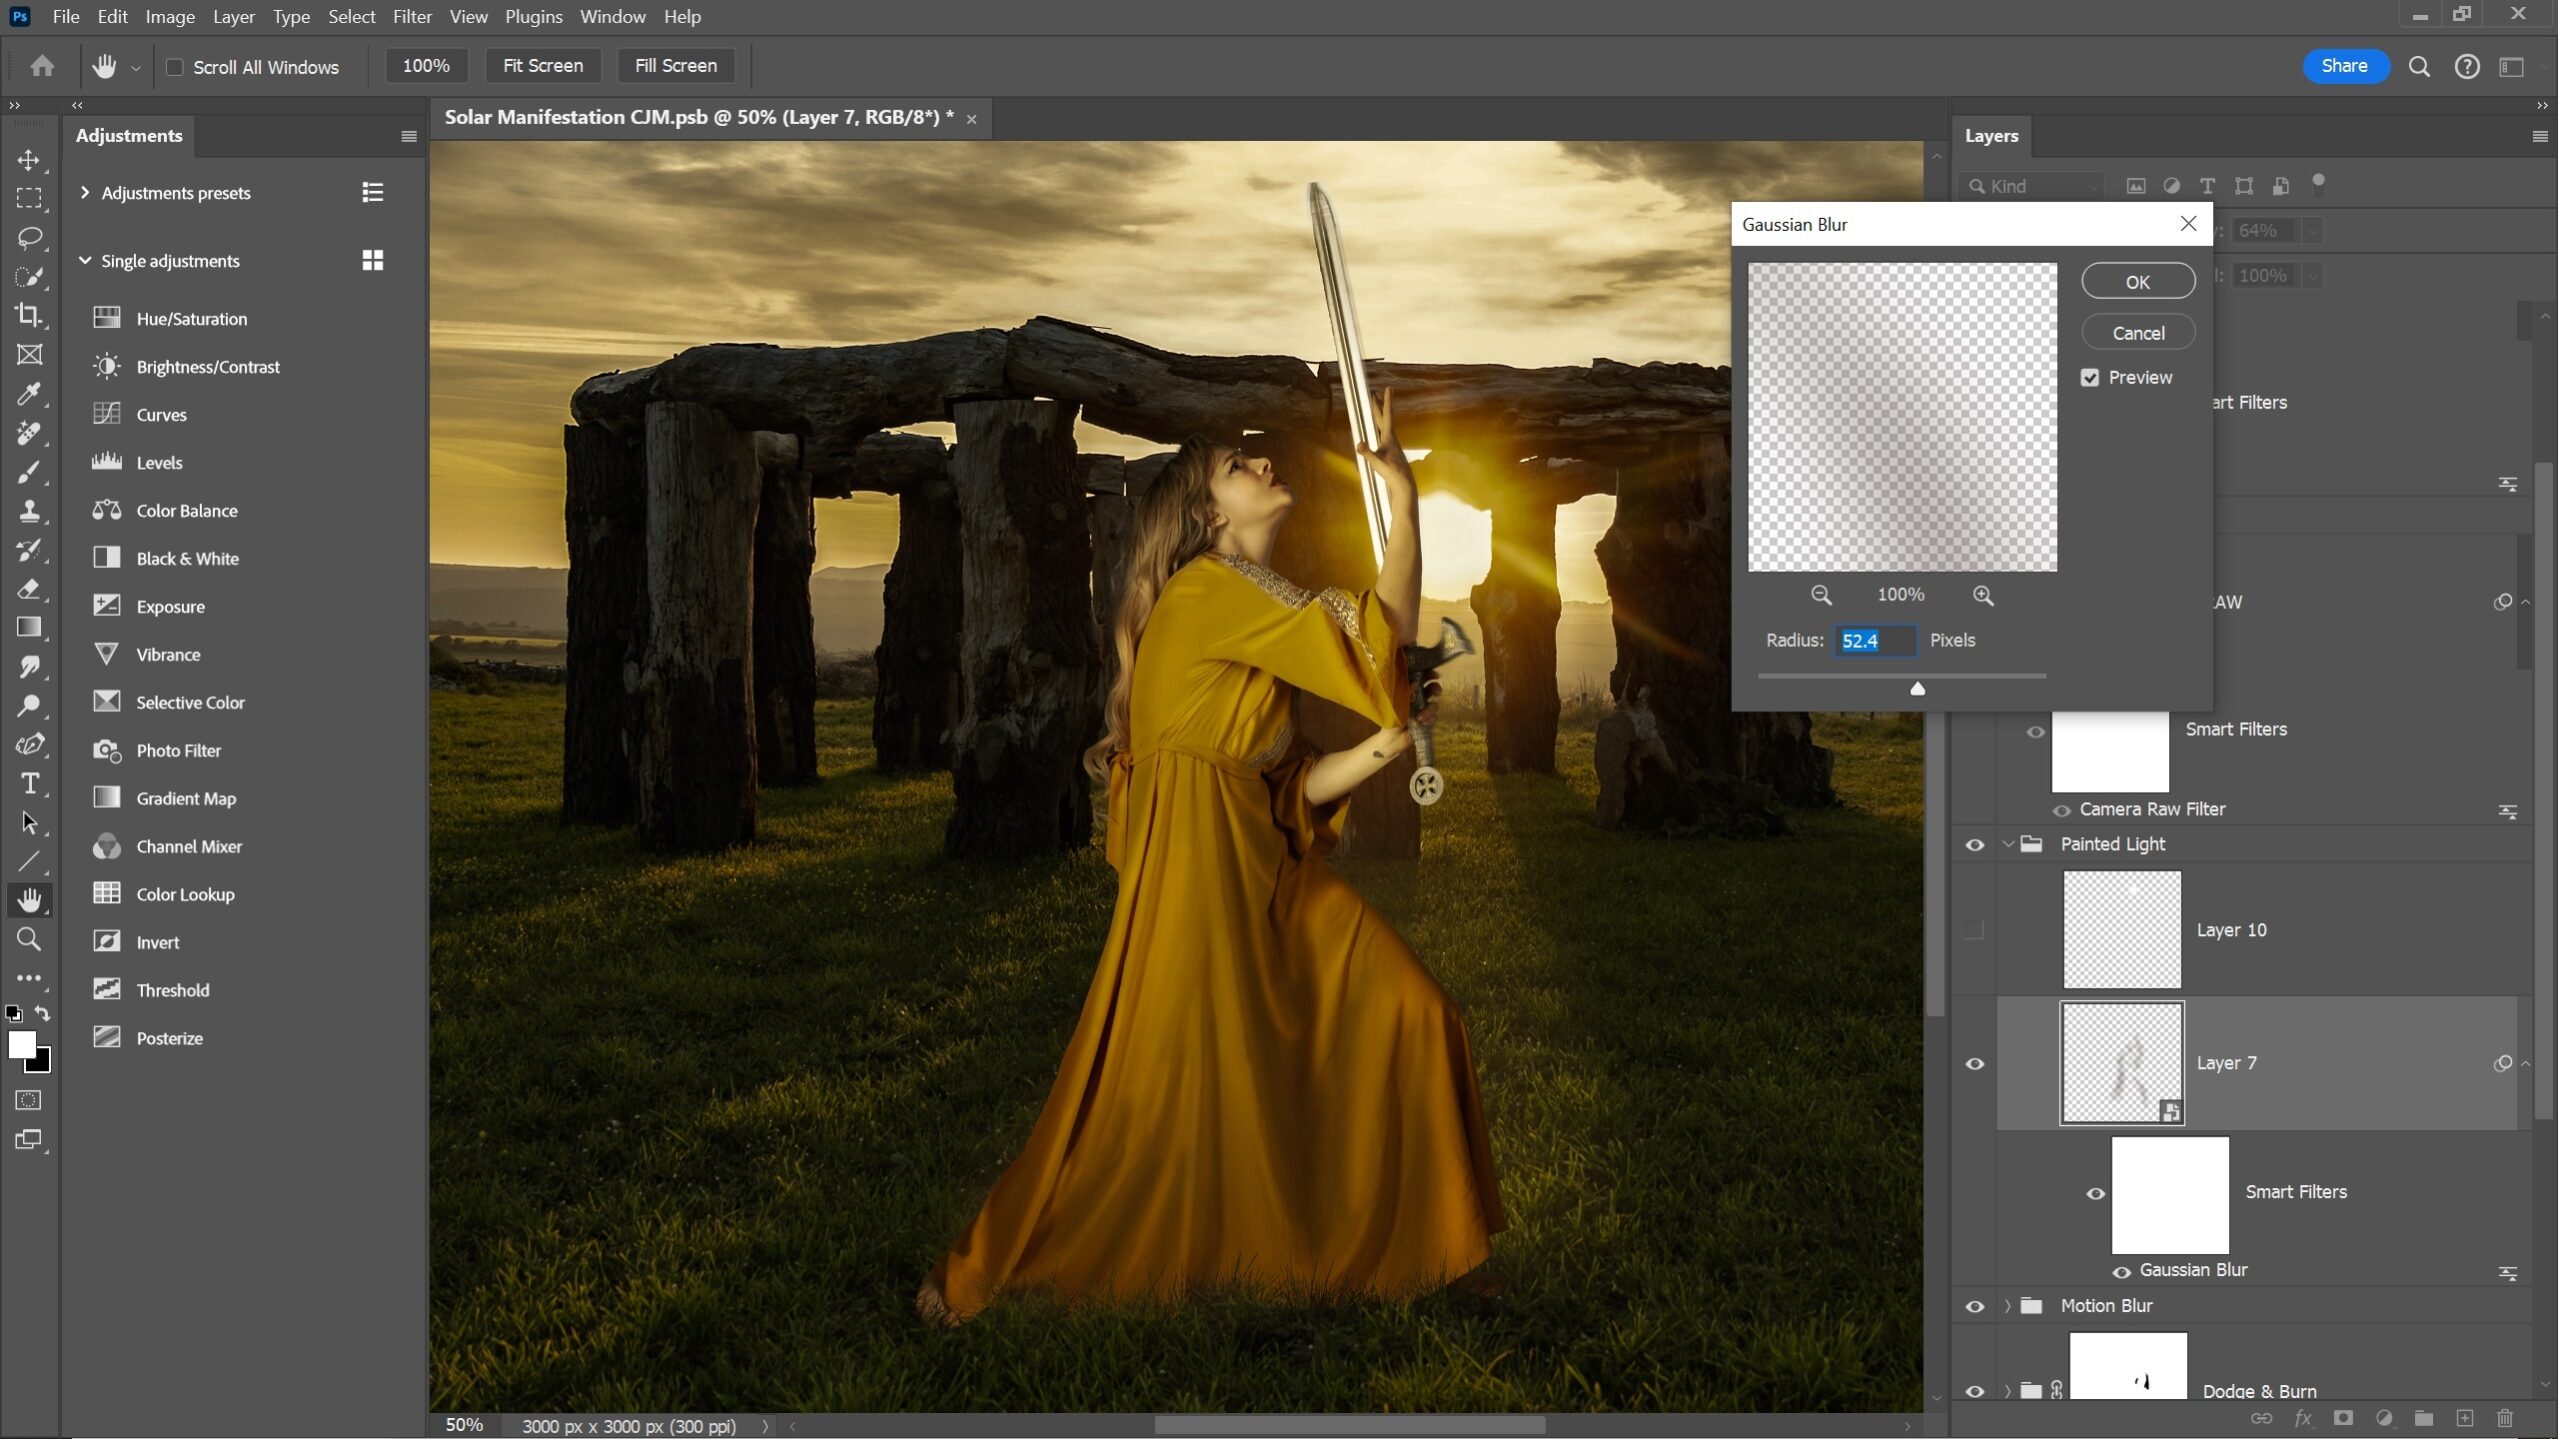Disable the Preview checkbox in Gaussian Blur
The width and height of the screenshot is (2560, 1439).
pyautogui.click(x=2091, y=377)
